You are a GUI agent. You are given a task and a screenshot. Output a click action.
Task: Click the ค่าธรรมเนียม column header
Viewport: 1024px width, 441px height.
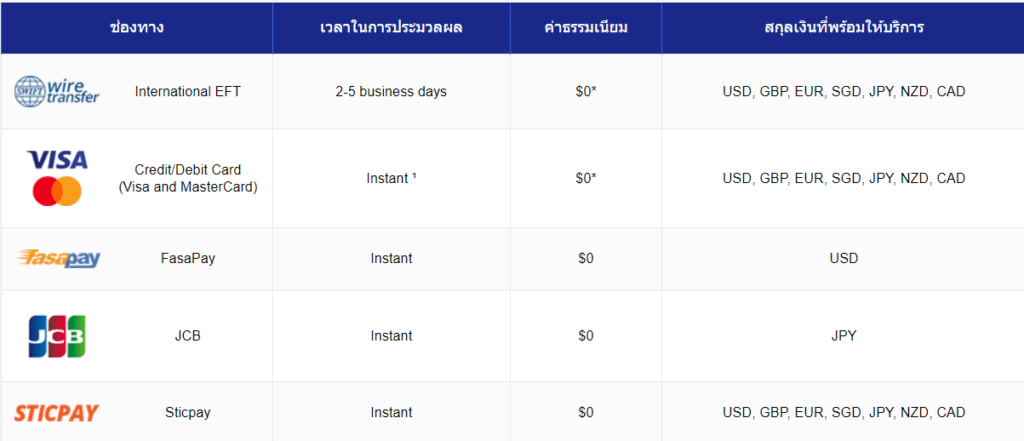pyautogui.click(x=585, y=27)
